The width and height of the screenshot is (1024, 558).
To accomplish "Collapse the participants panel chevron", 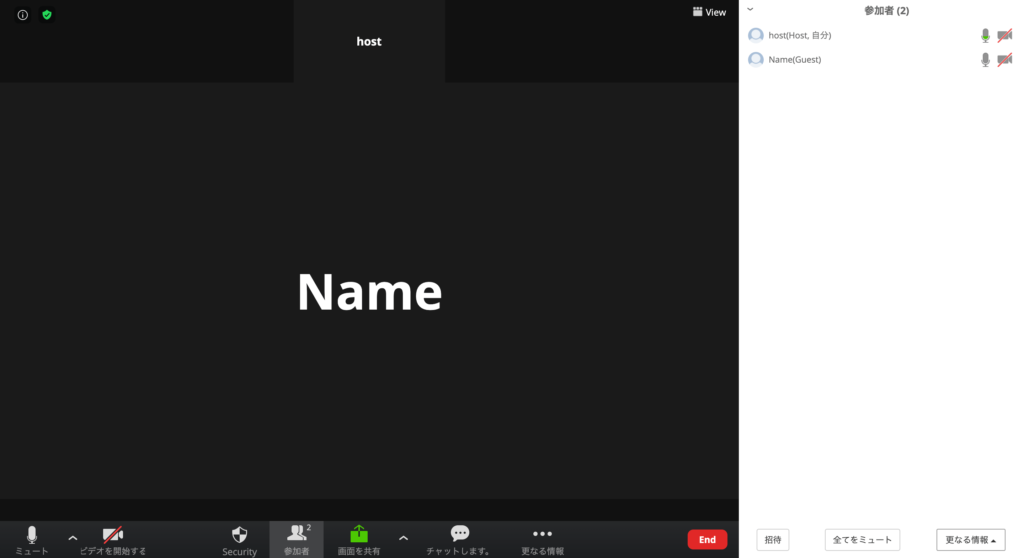I will (x=750, y=10).
